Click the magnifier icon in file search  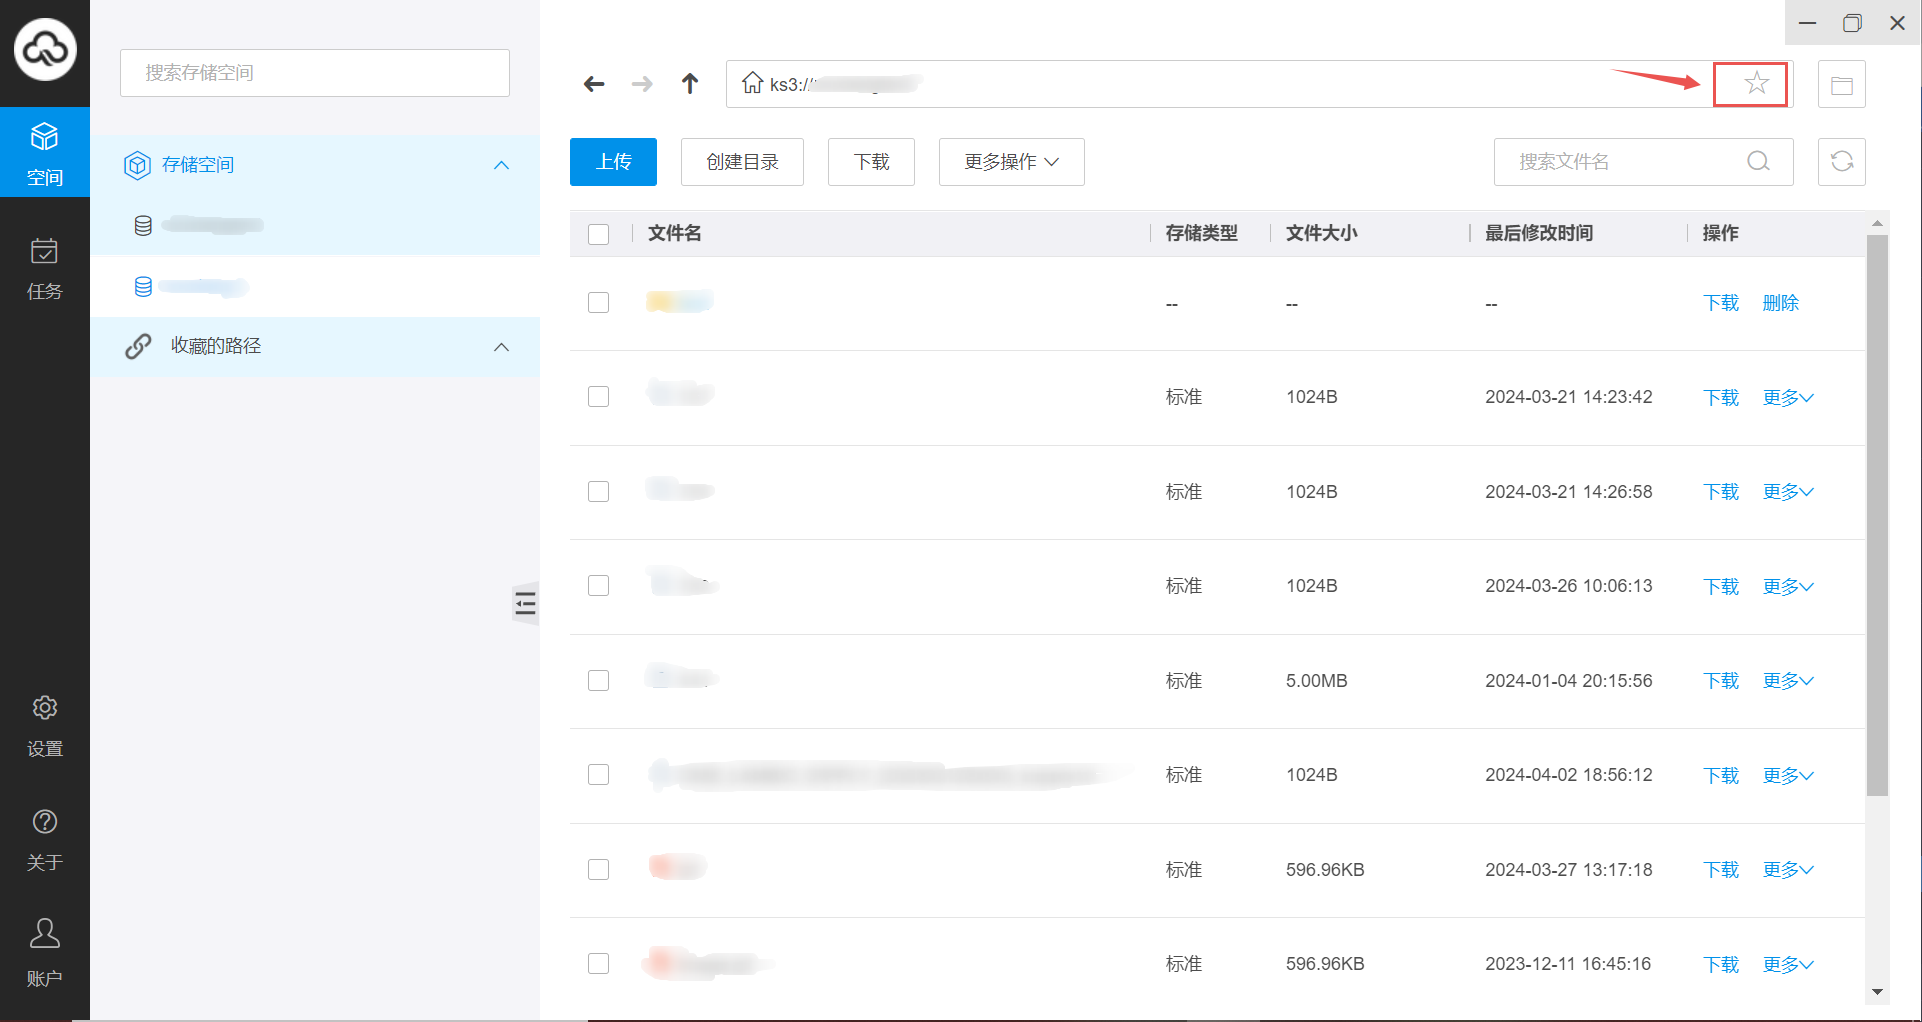coord(1758,162)
